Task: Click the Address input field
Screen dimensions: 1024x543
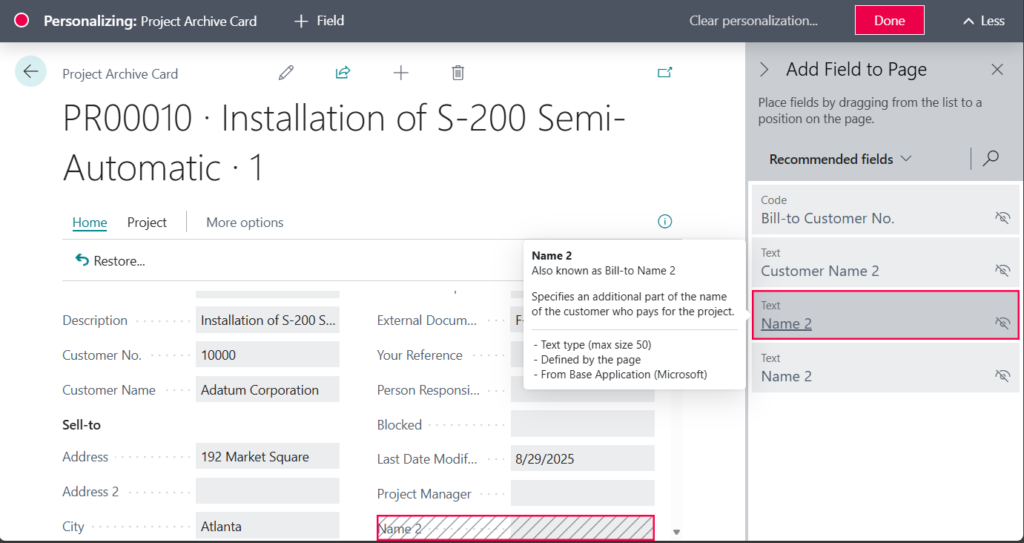Action: pyautogui.click(x=267, y=457)
